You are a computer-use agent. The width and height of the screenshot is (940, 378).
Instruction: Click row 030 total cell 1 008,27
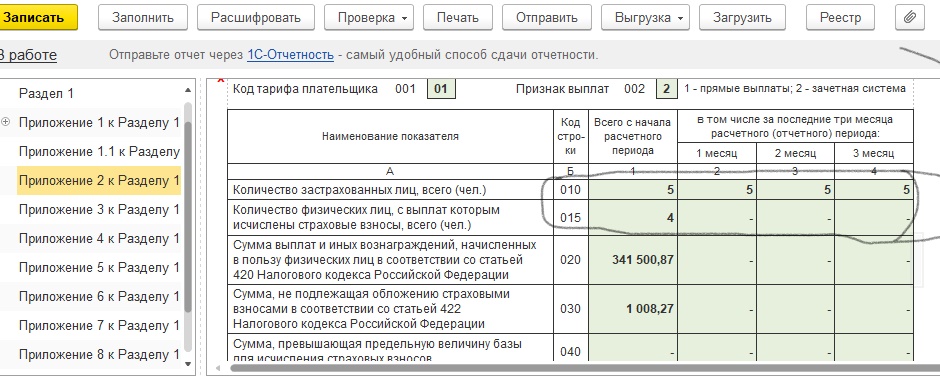click(633, 309)
